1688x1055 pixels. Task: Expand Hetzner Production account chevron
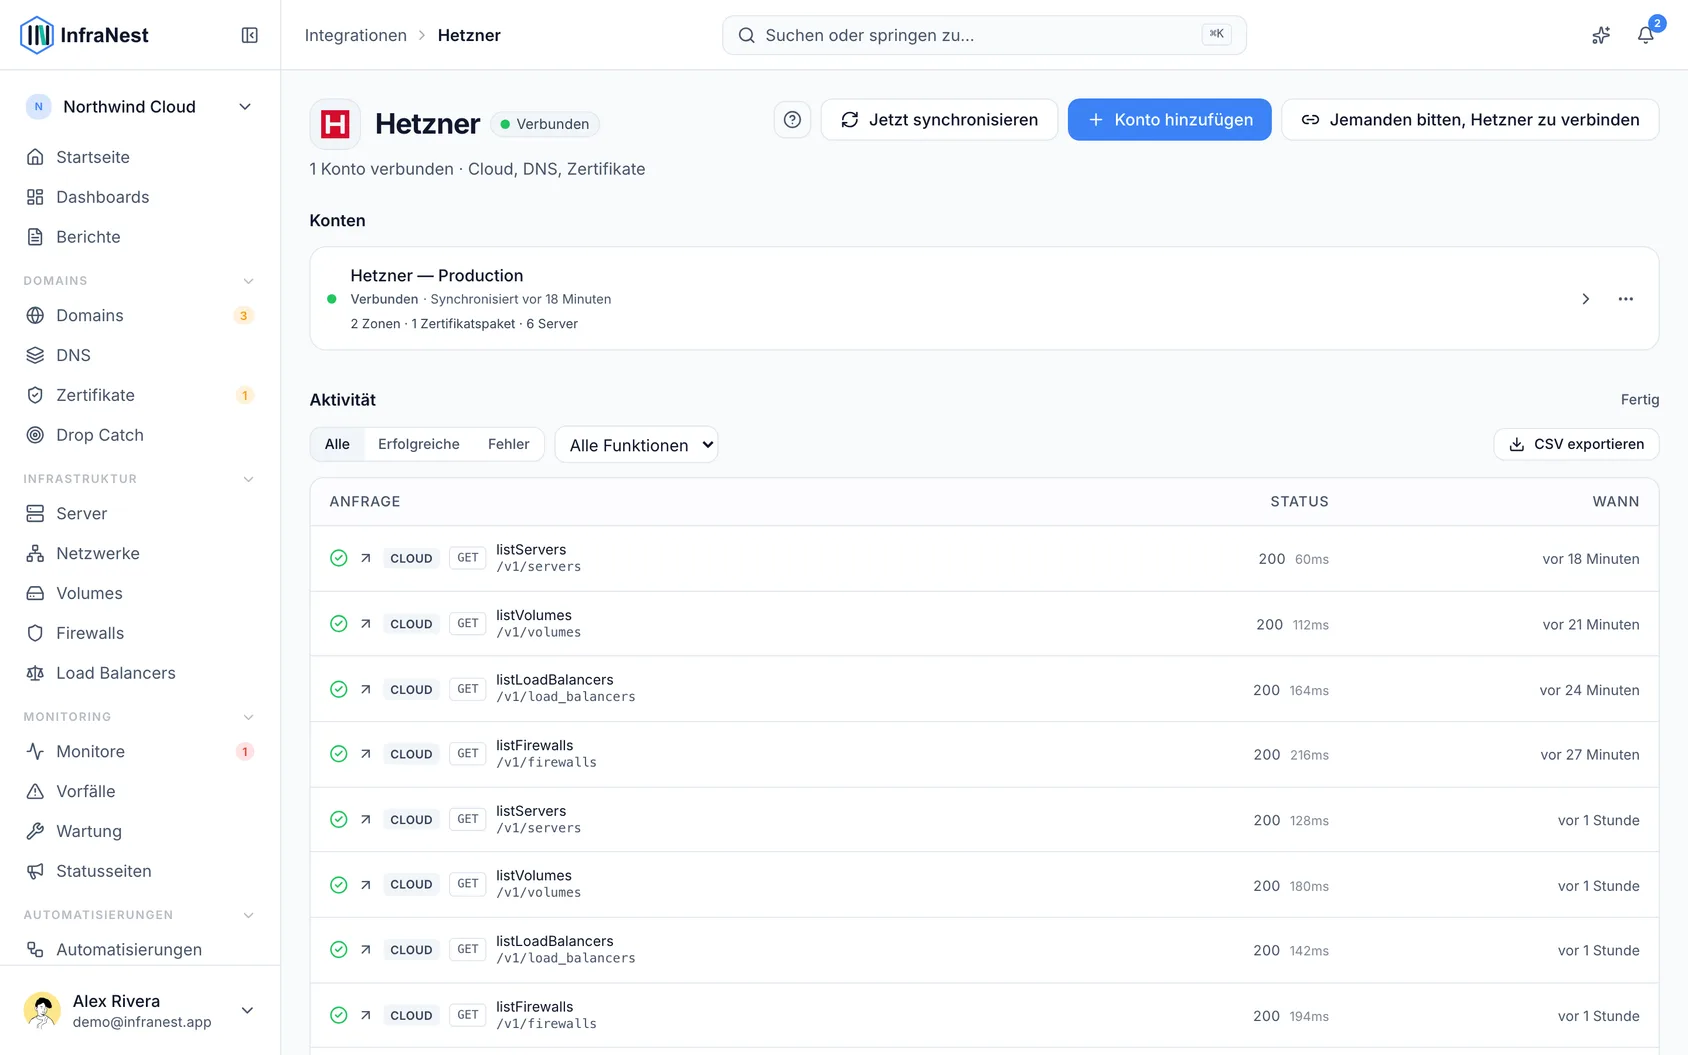1585,299
